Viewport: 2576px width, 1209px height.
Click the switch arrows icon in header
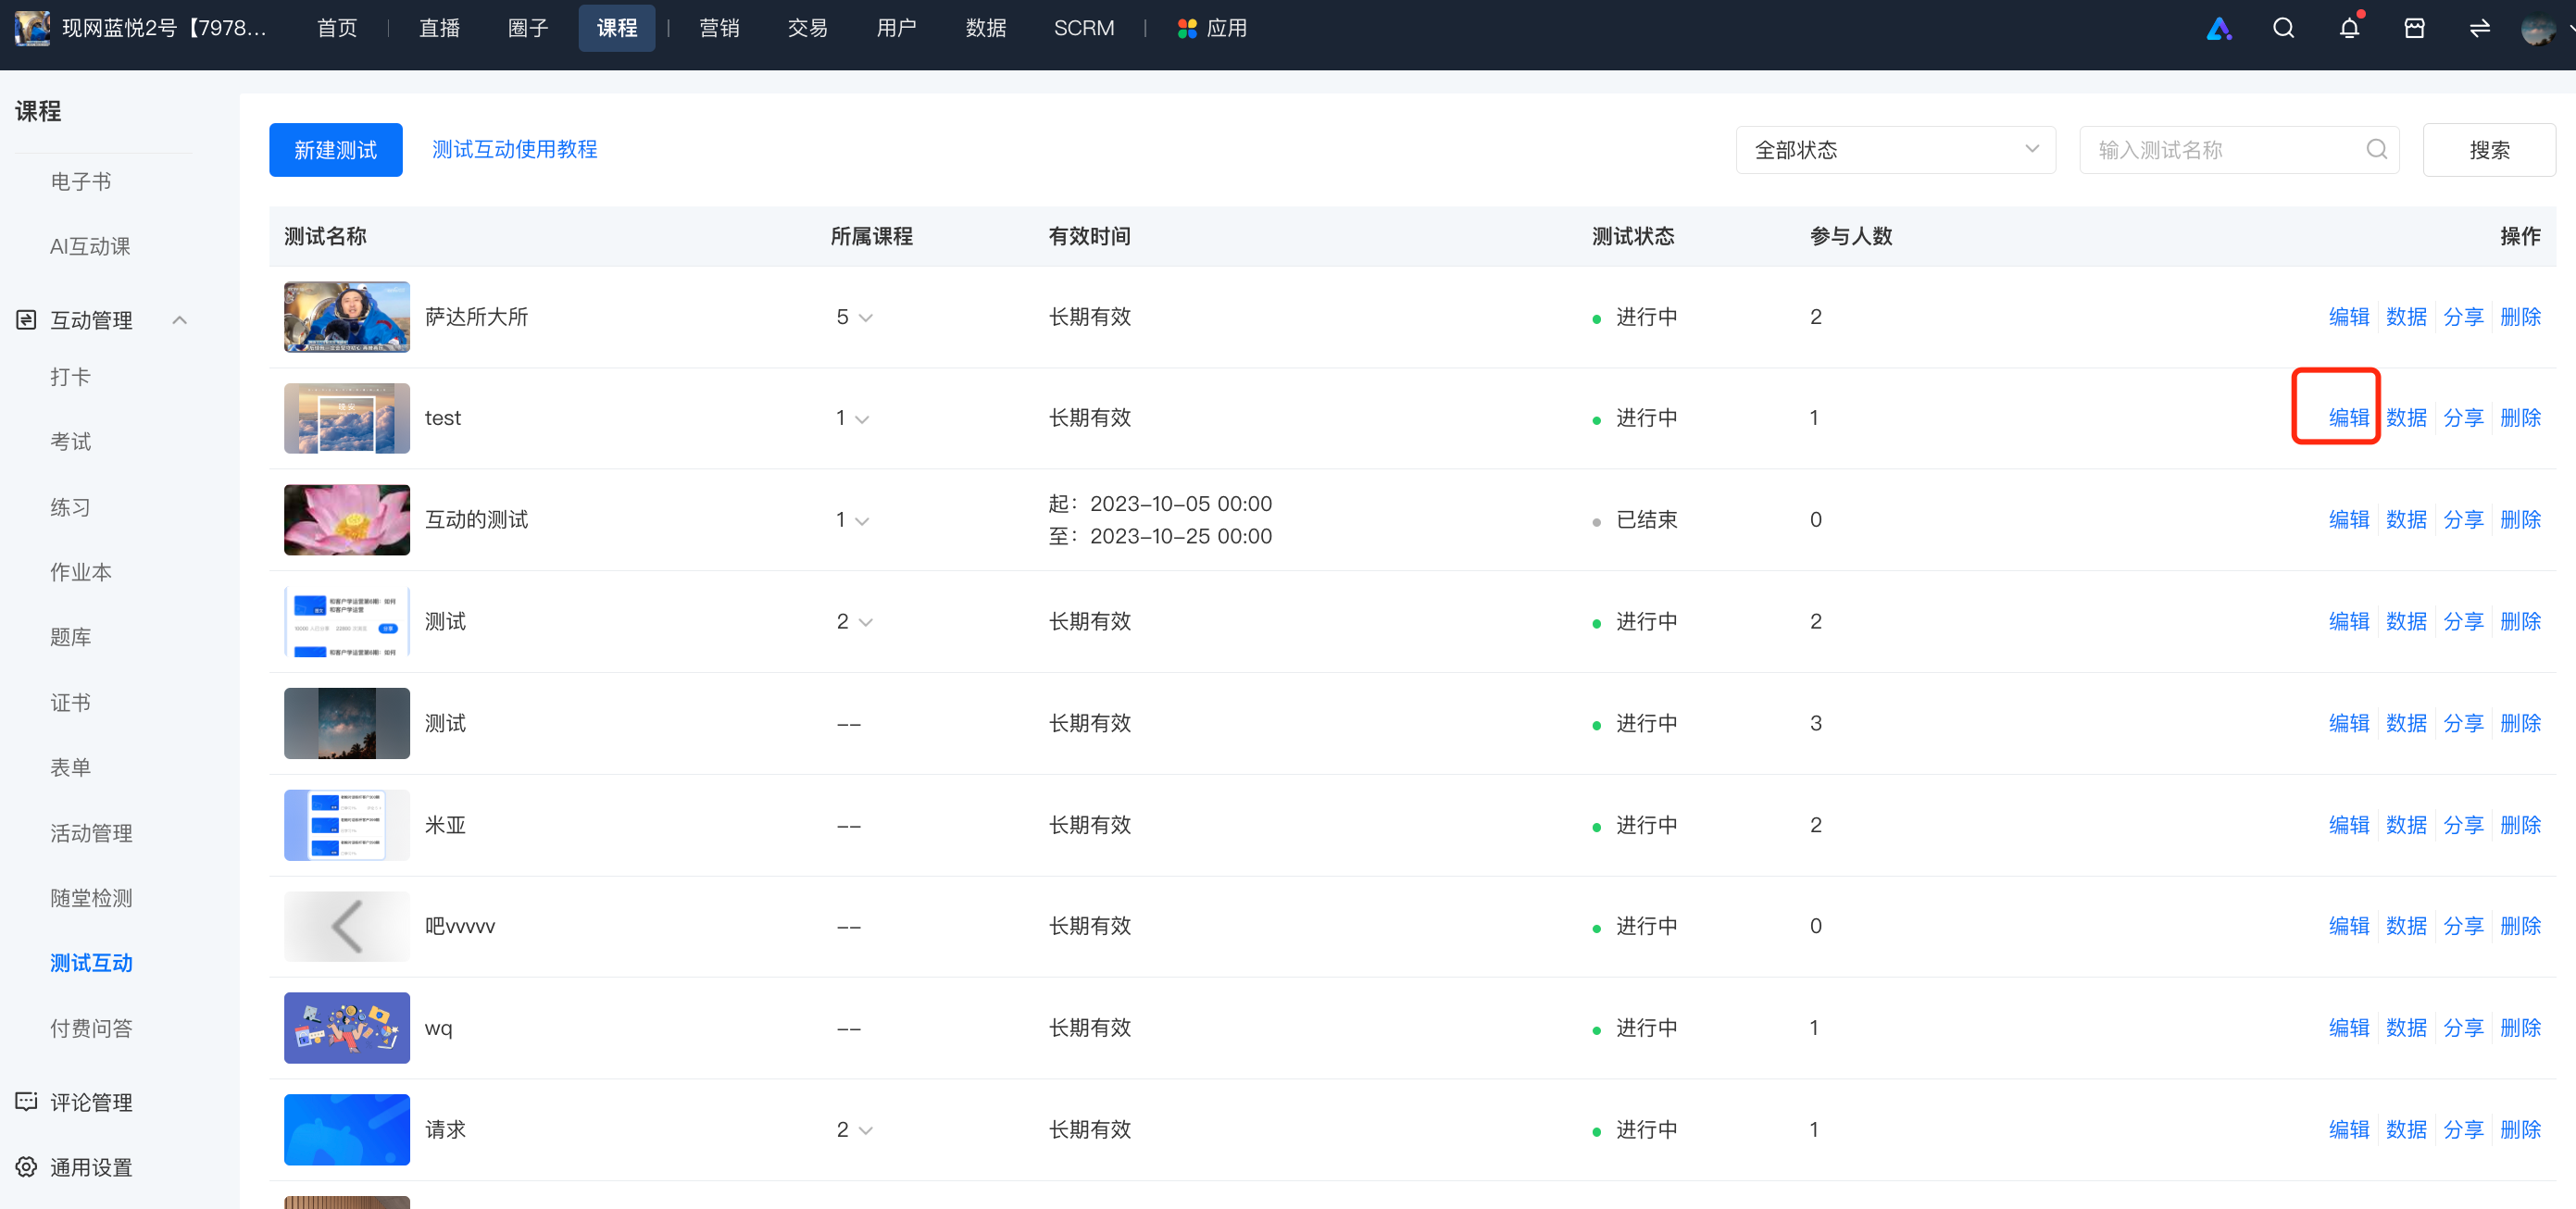(2479, 28)
